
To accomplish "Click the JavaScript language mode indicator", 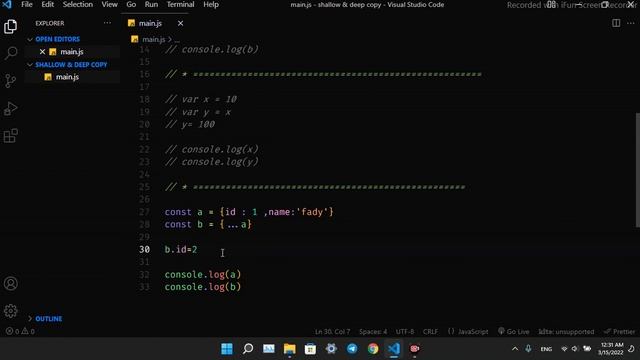I will pos(468,331).
